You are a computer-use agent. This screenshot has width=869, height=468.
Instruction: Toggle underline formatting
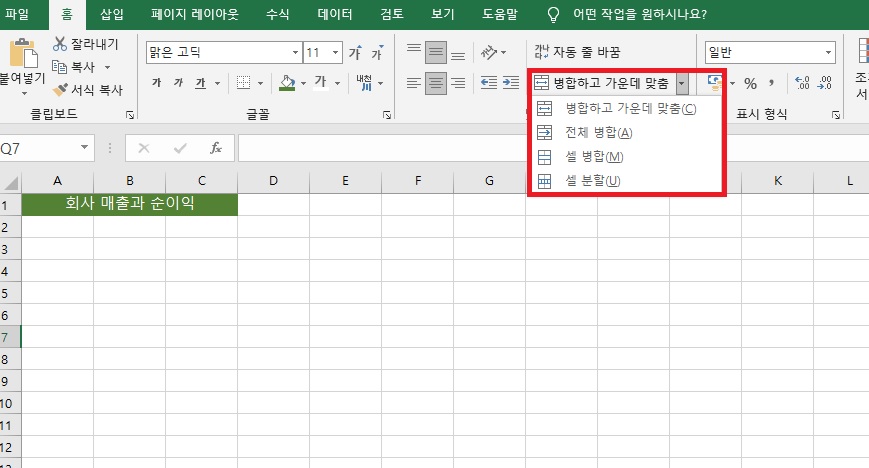(x=200, y=83)
